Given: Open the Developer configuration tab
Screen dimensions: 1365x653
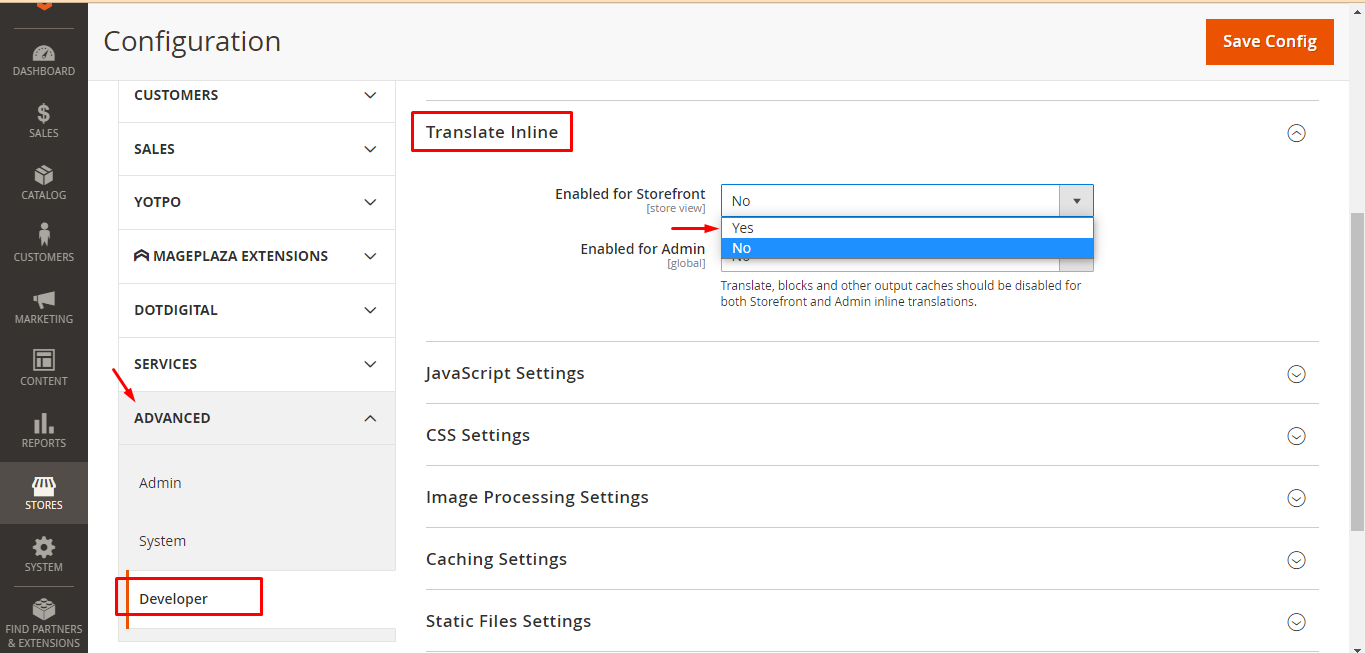Looking at the screenshot, I should pyautogui.click(x=174, y=599).
